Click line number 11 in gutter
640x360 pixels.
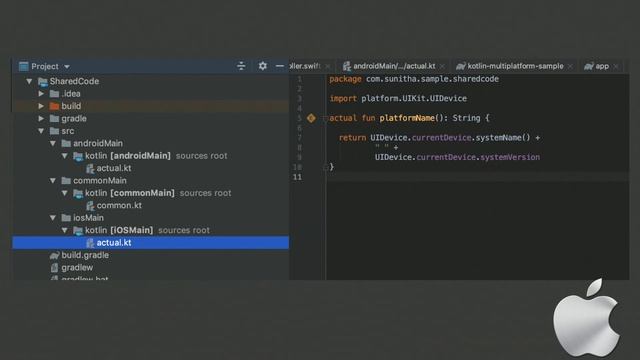(297, 177)
